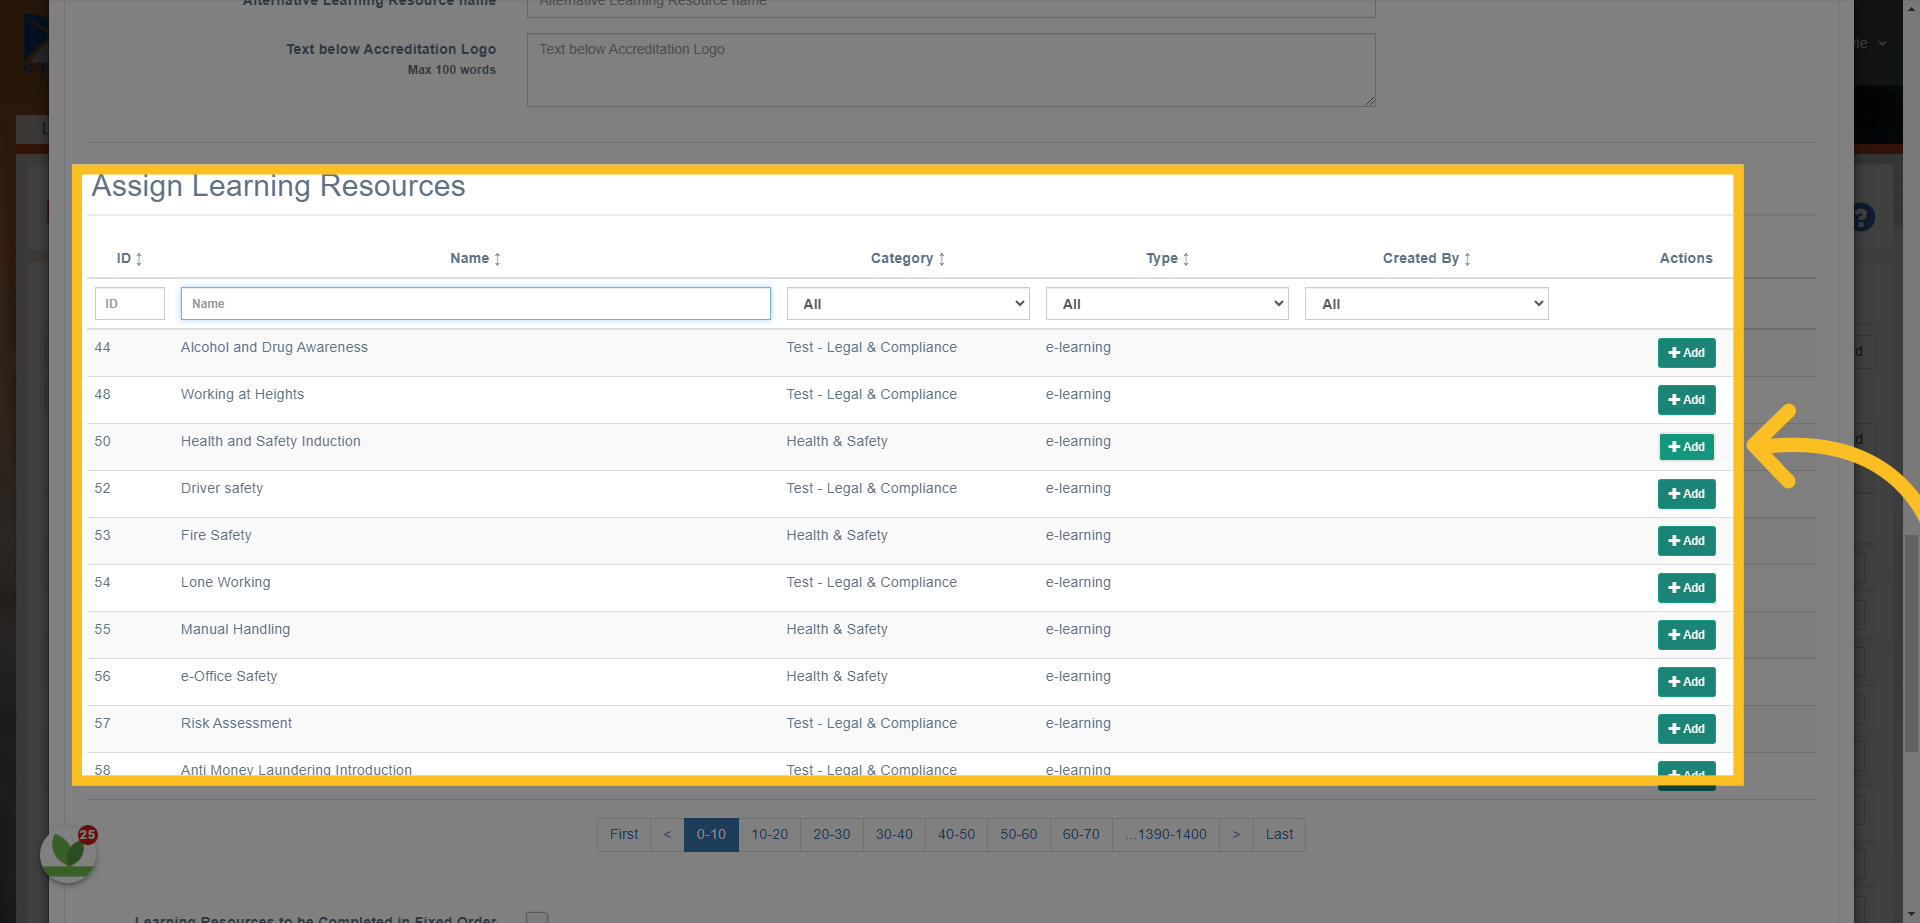Image resolution: width=1920 pixels, height=923 pixels.
Task: Add the Risk Assessment resource
Action: point(1686,729)
